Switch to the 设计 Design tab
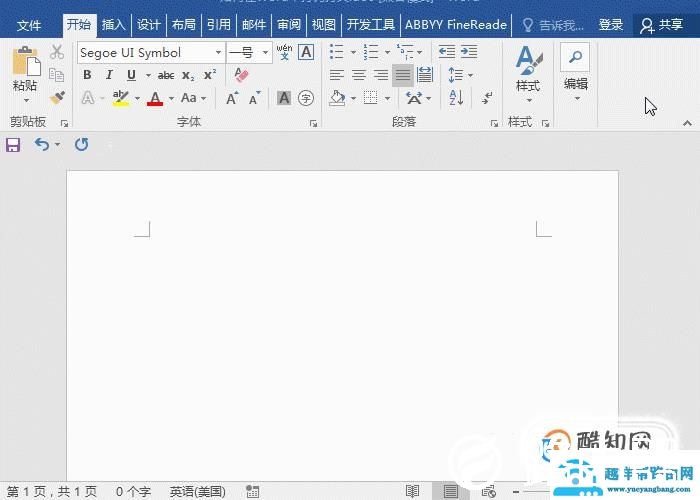 click(148, 25)
